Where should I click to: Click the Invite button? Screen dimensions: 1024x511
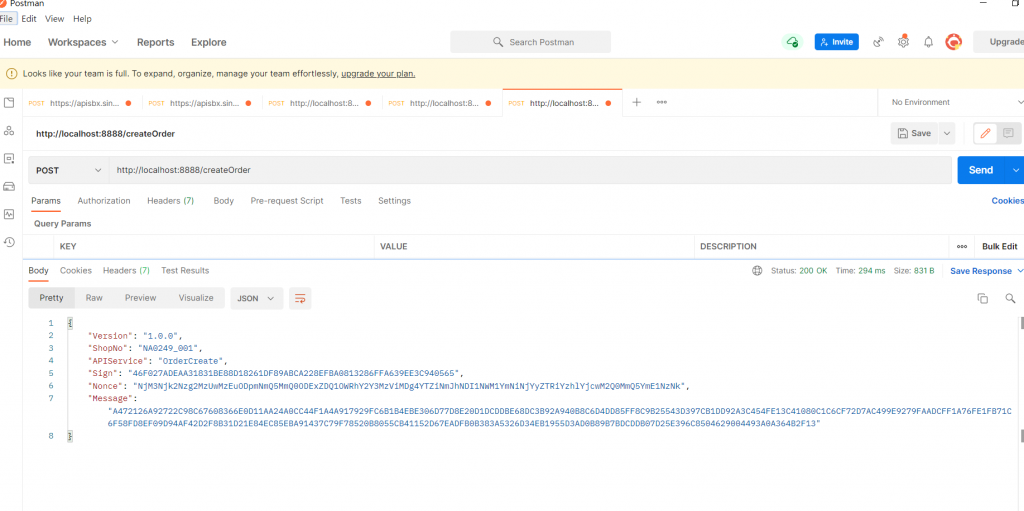pyautogui.click(x=837, y=42)
